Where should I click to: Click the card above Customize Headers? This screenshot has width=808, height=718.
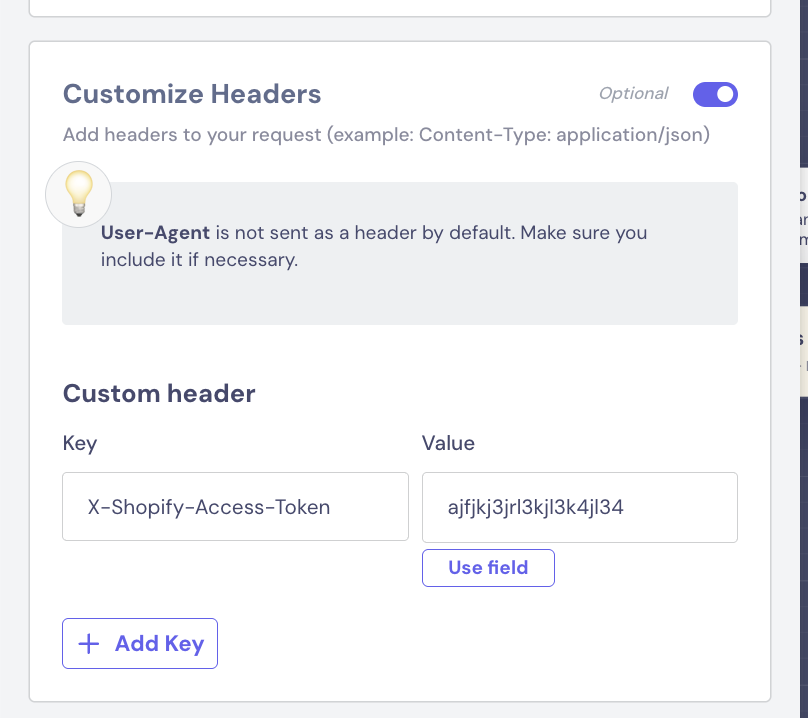[400, 6]
